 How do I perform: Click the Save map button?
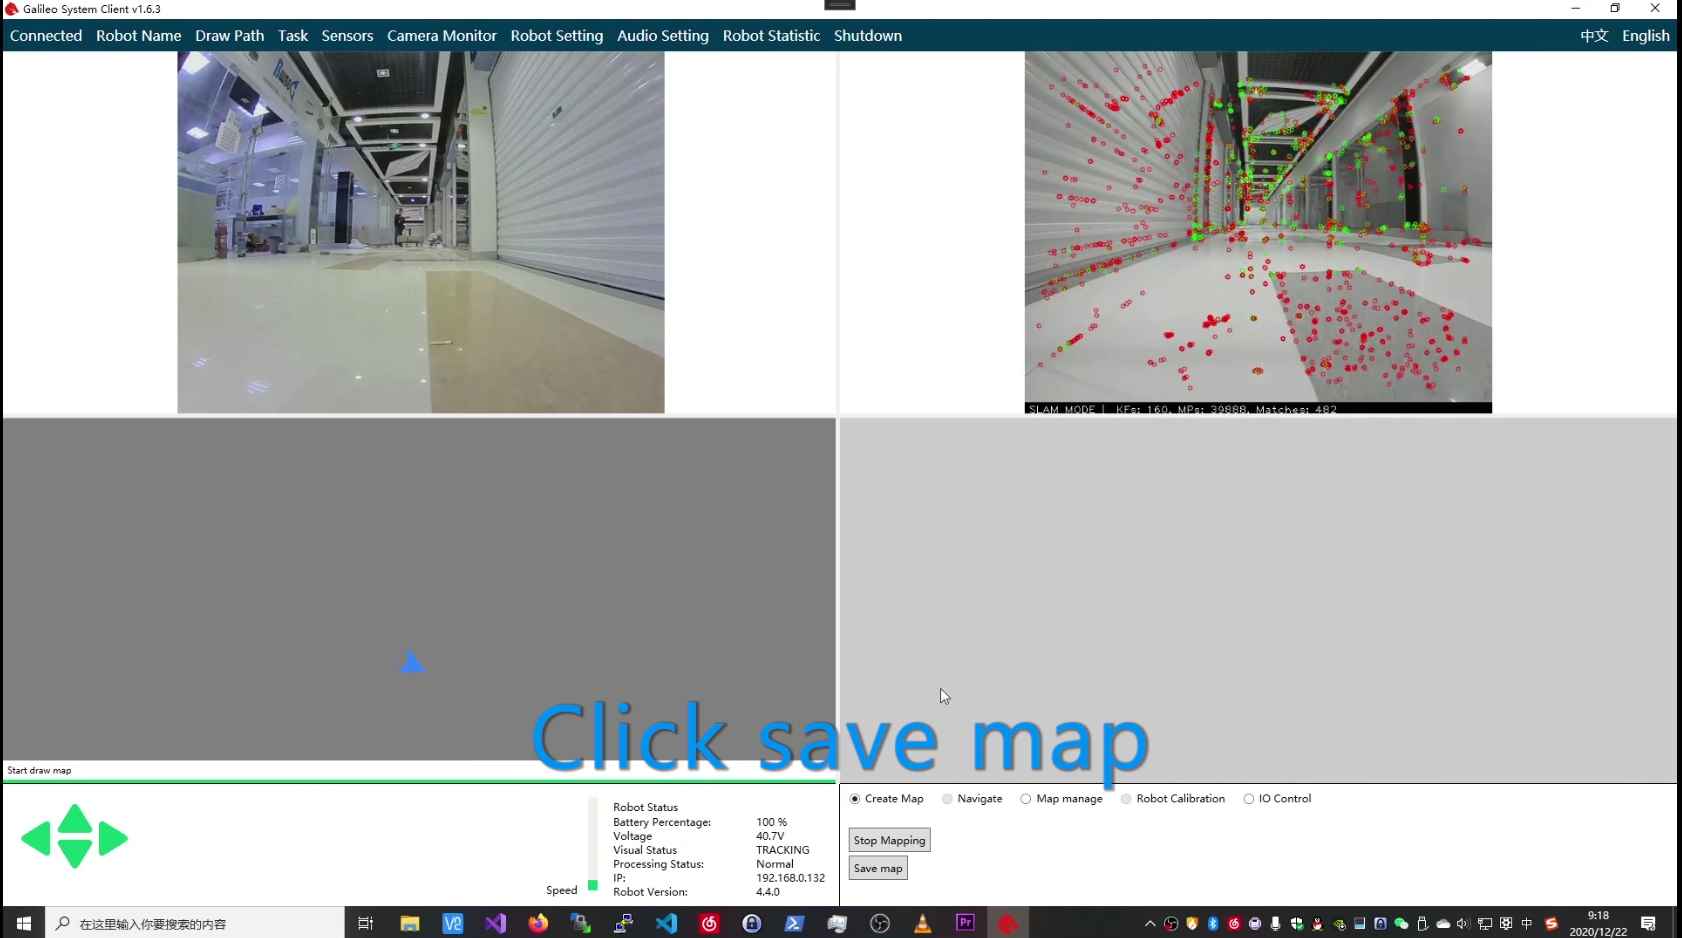(878, 868)
